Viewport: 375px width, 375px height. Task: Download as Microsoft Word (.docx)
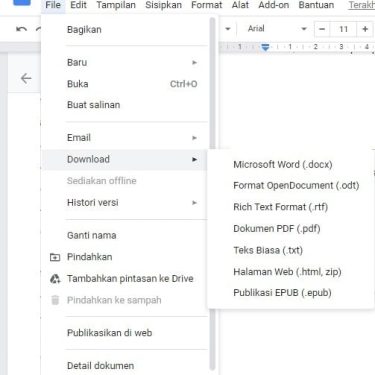tap(290, 164)
